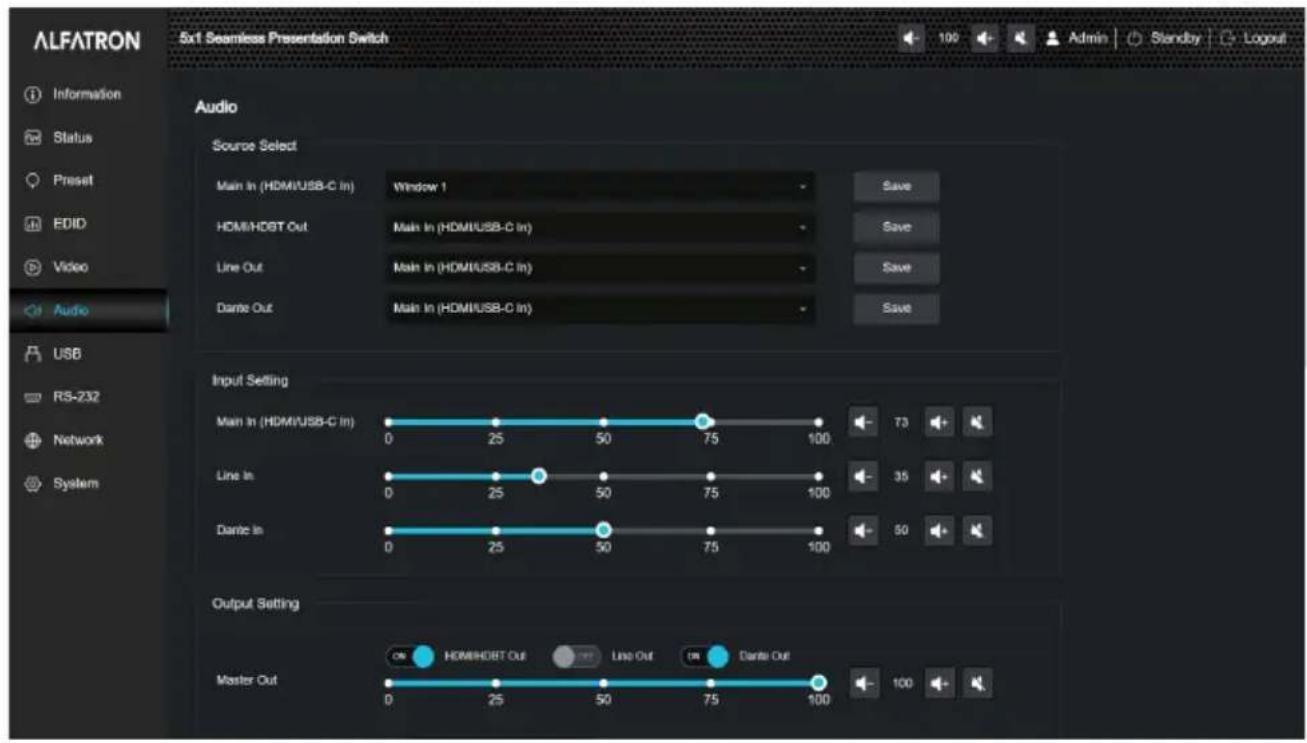Click the Dante In volume value 50
The image size is (1307, 743).
tap(900, 530)
